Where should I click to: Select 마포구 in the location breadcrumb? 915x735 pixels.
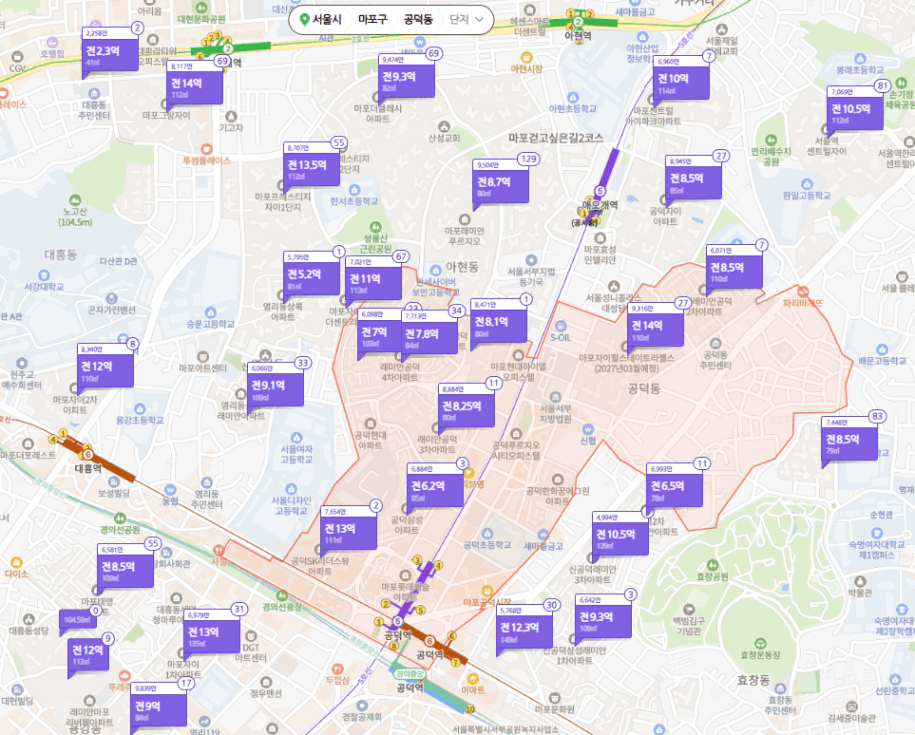tap(372, 20)
